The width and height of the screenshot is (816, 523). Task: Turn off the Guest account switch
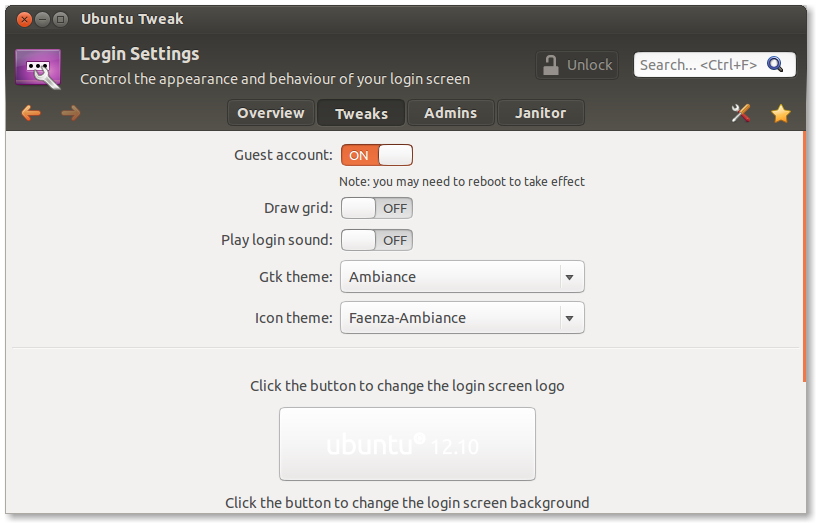[377, 155]
